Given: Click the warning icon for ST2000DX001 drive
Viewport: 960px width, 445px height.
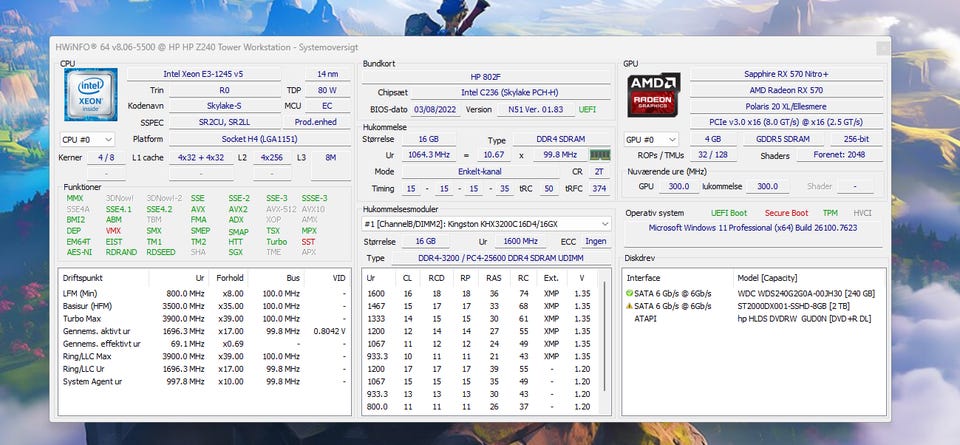Looking at the screenshot, I should pyautogui.click(x=629, y=306).
